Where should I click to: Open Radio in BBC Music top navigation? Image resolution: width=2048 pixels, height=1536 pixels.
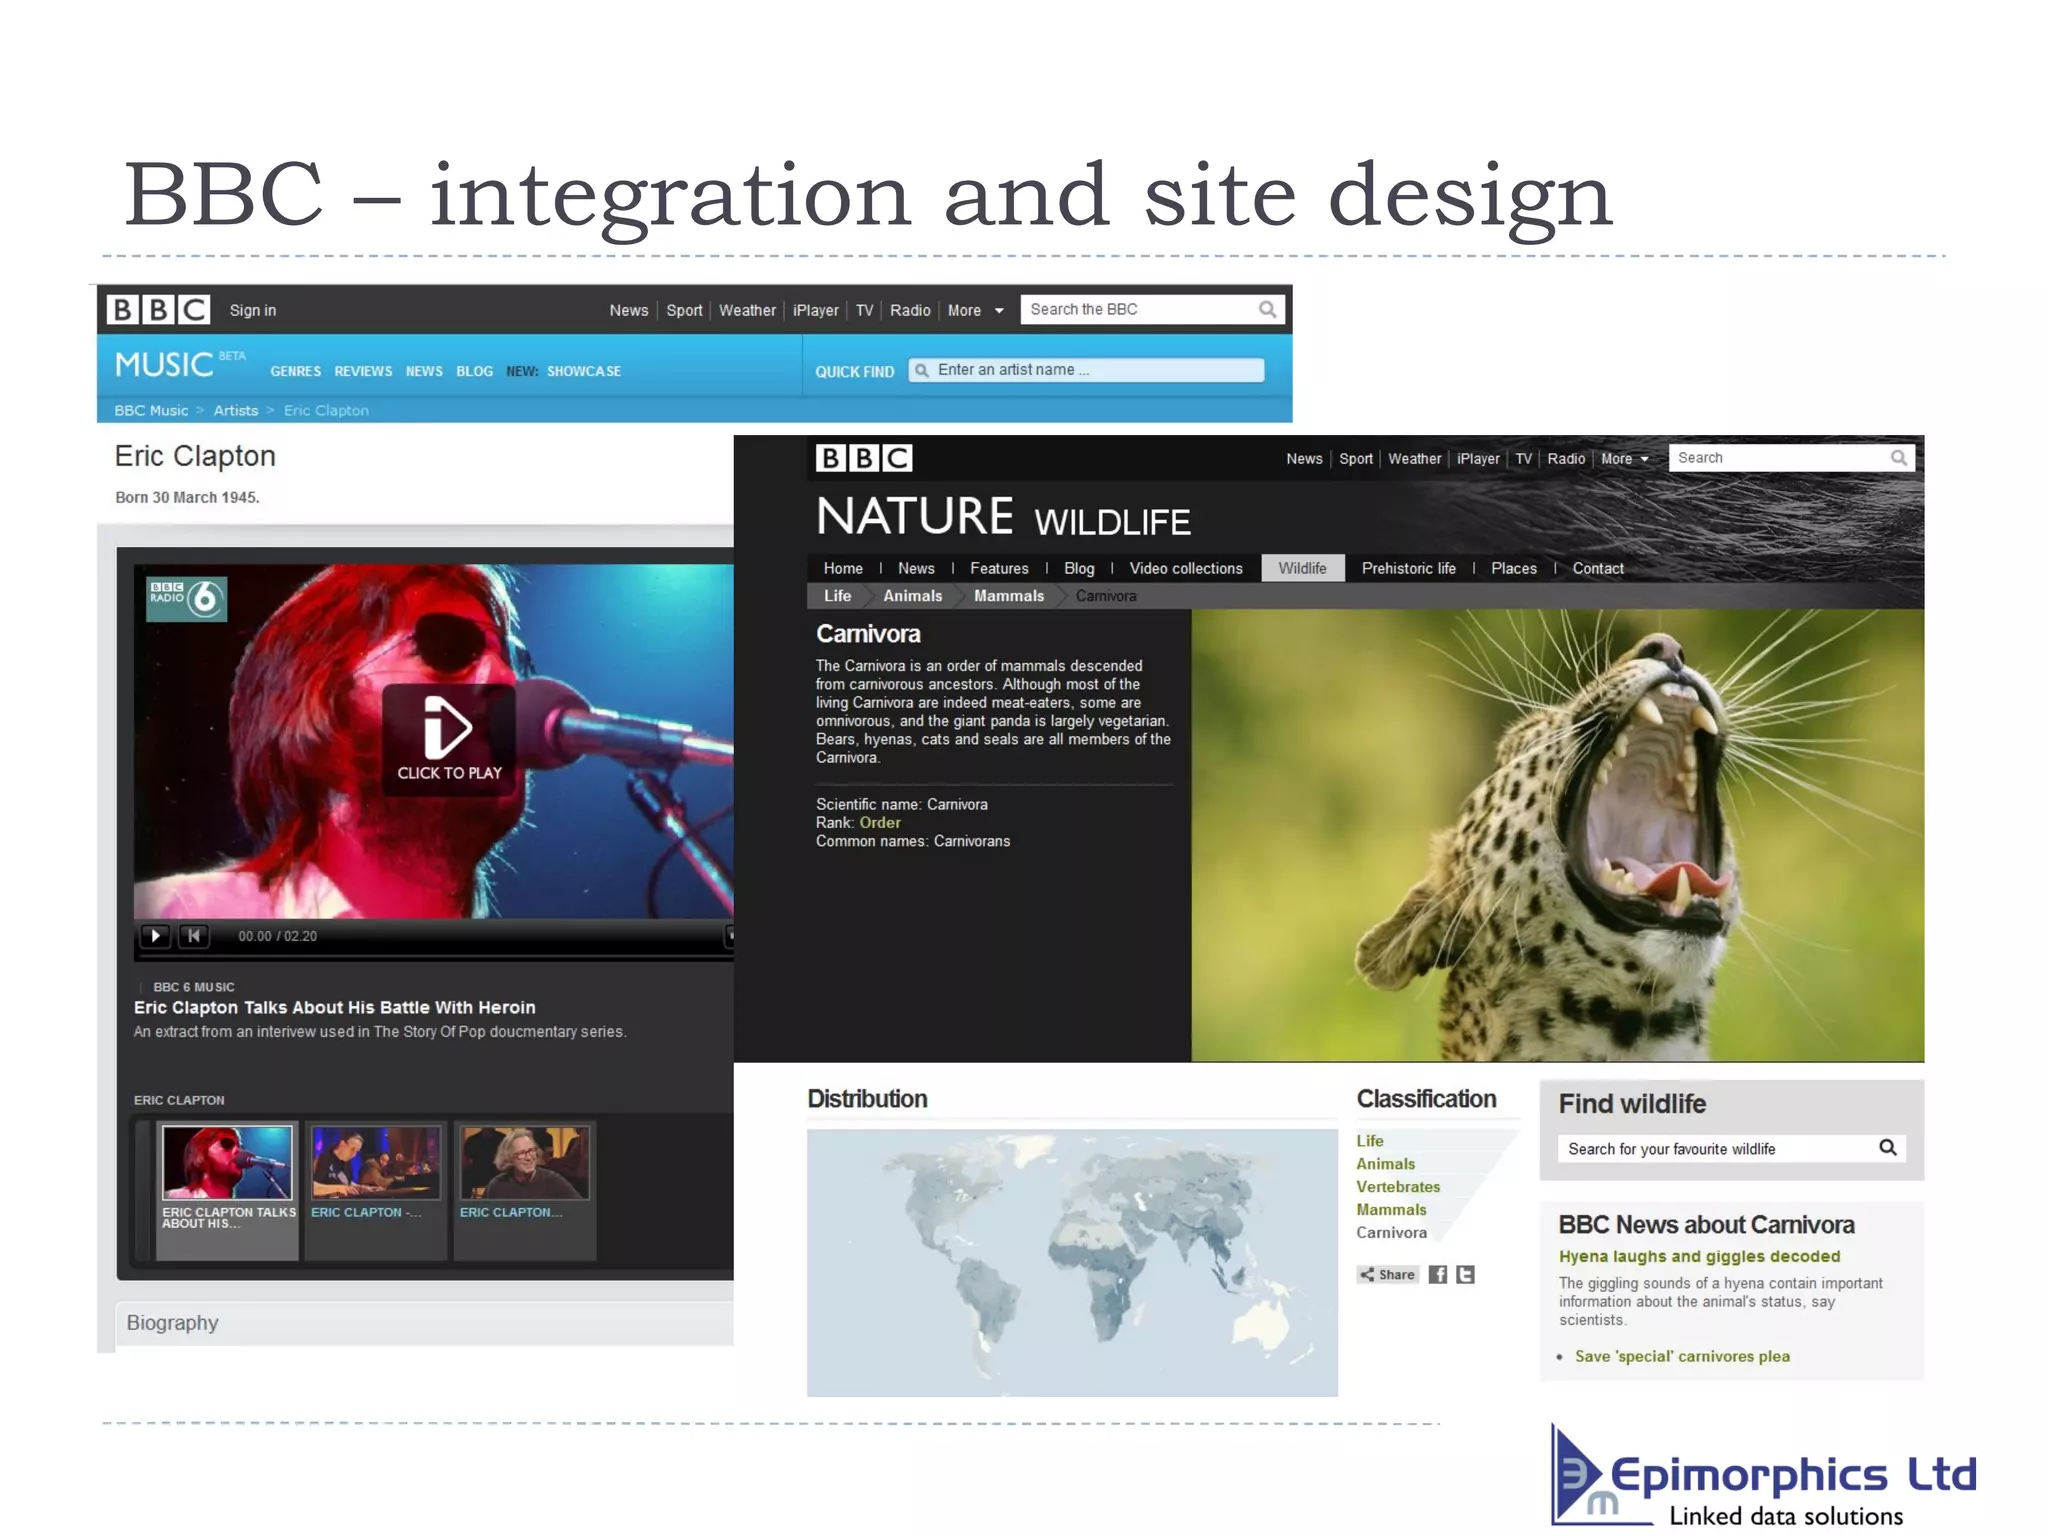tap(910, 311)
